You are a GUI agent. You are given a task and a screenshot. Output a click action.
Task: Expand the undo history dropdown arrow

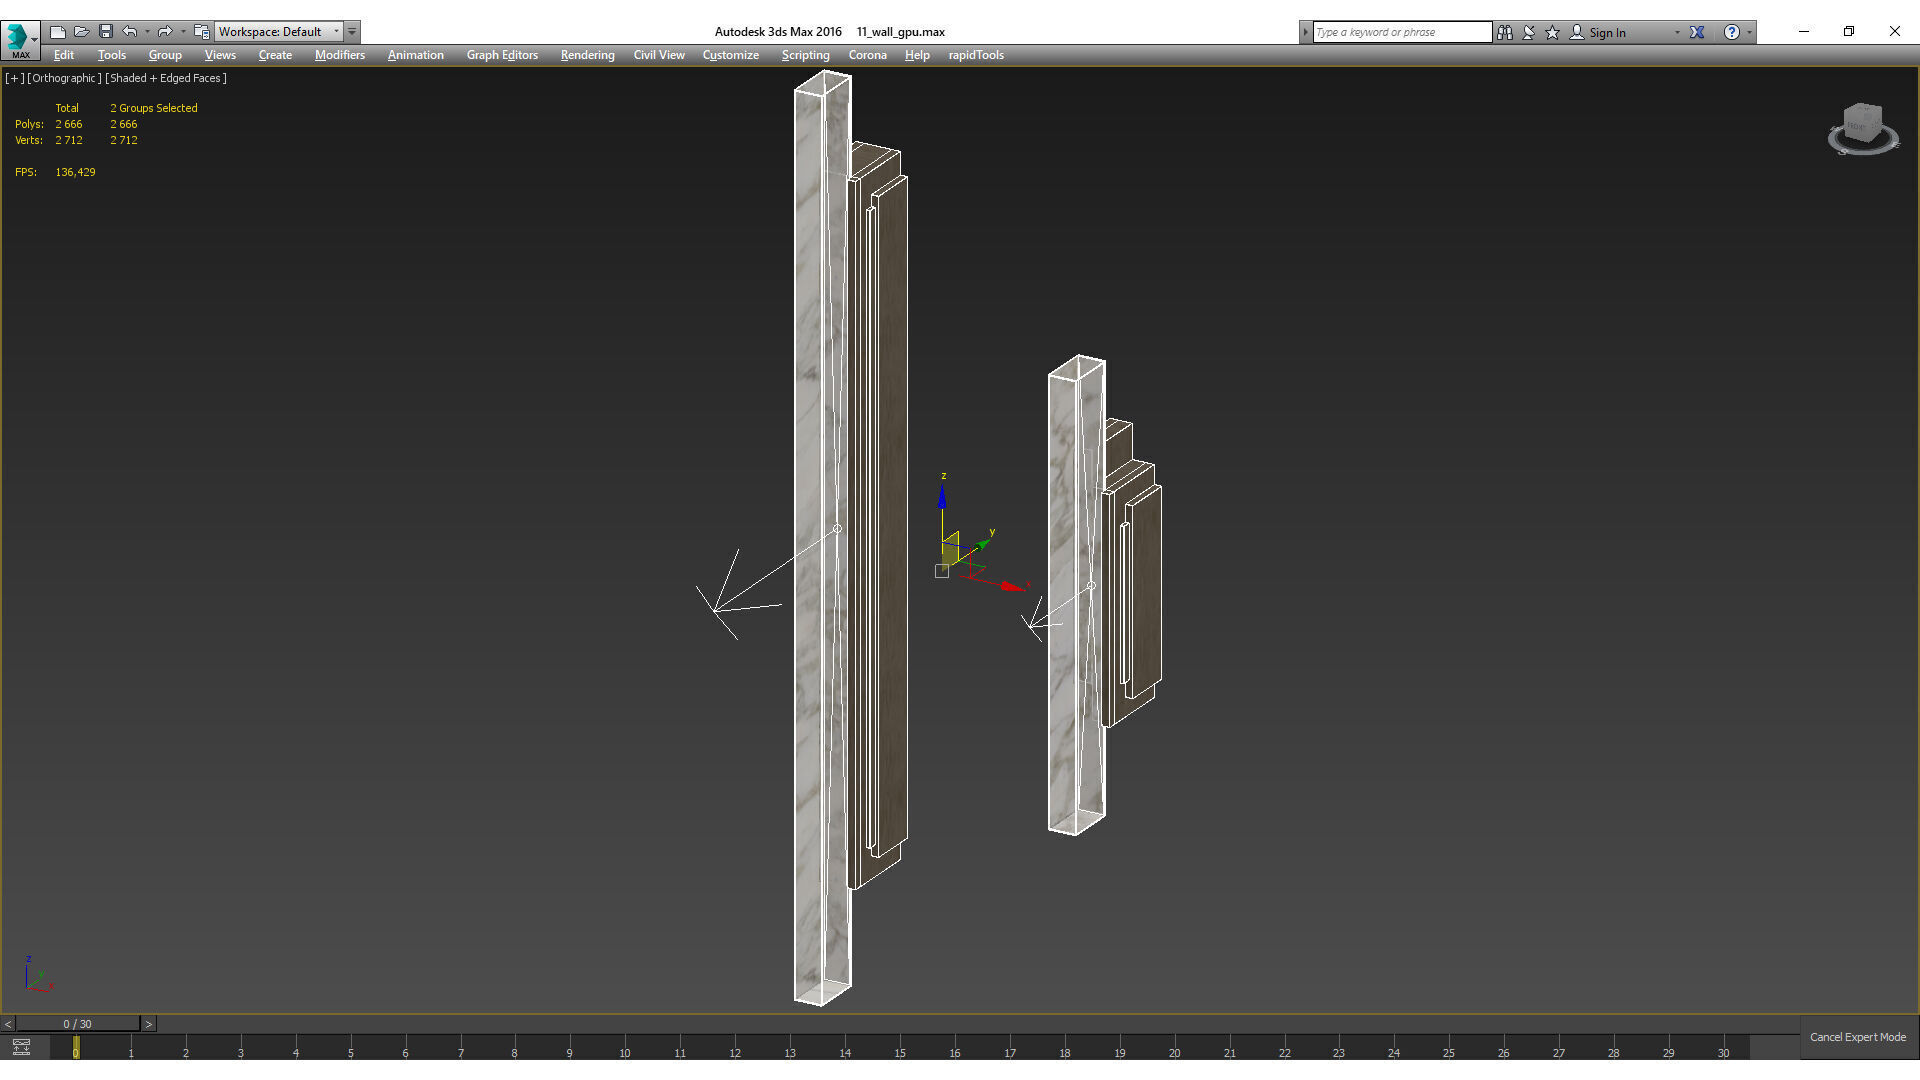click(x=147, y=32)
